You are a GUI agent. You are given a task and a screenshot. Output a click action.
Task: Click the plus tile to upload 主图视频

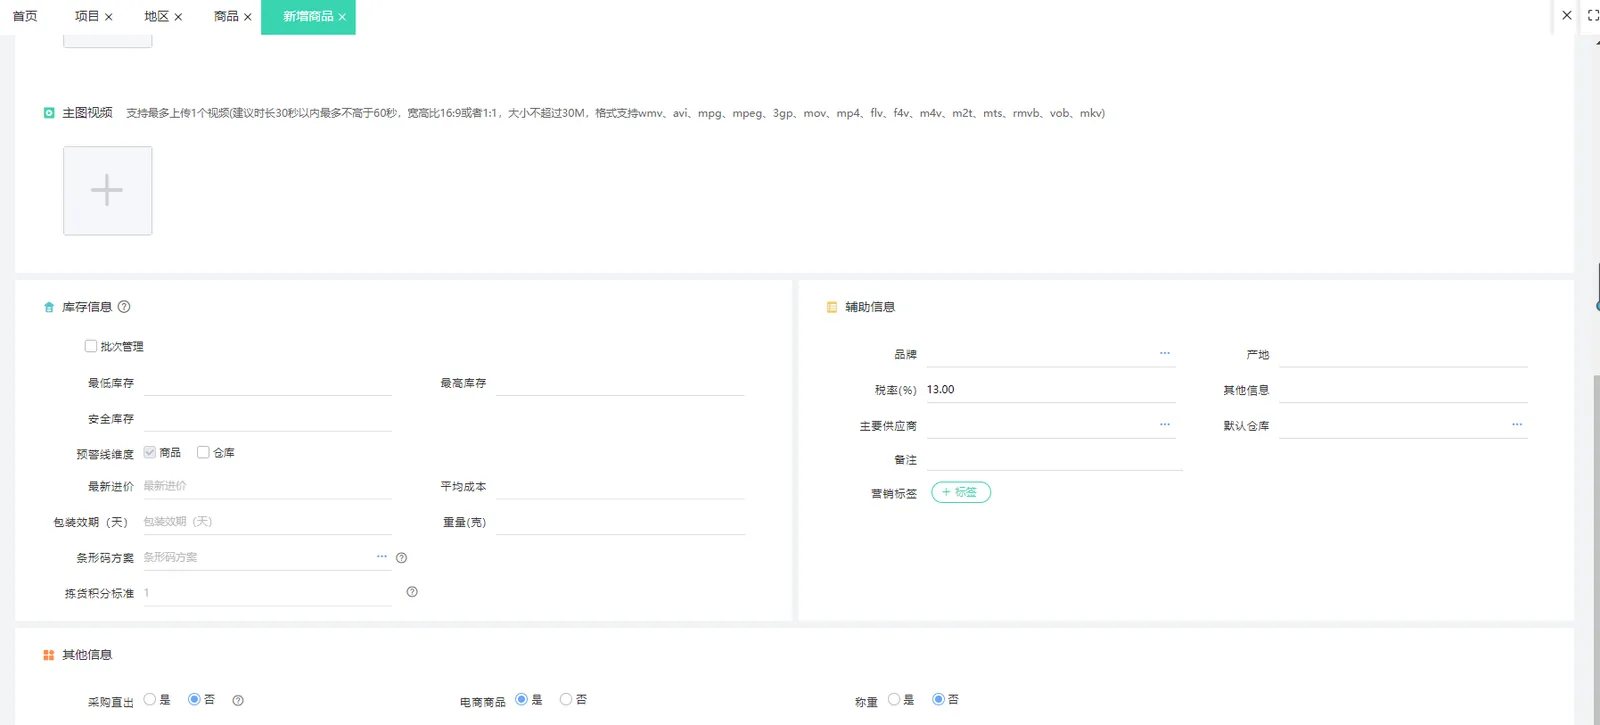point(108,191)
